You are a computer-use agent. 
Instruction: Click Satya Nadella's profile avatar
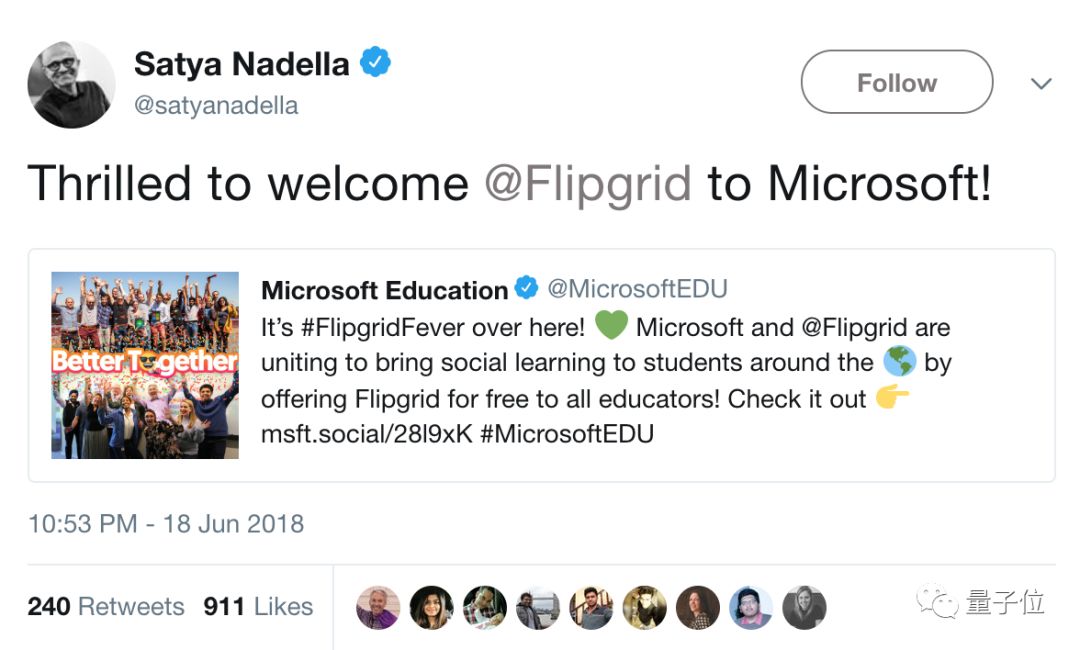tap(71, 84)
